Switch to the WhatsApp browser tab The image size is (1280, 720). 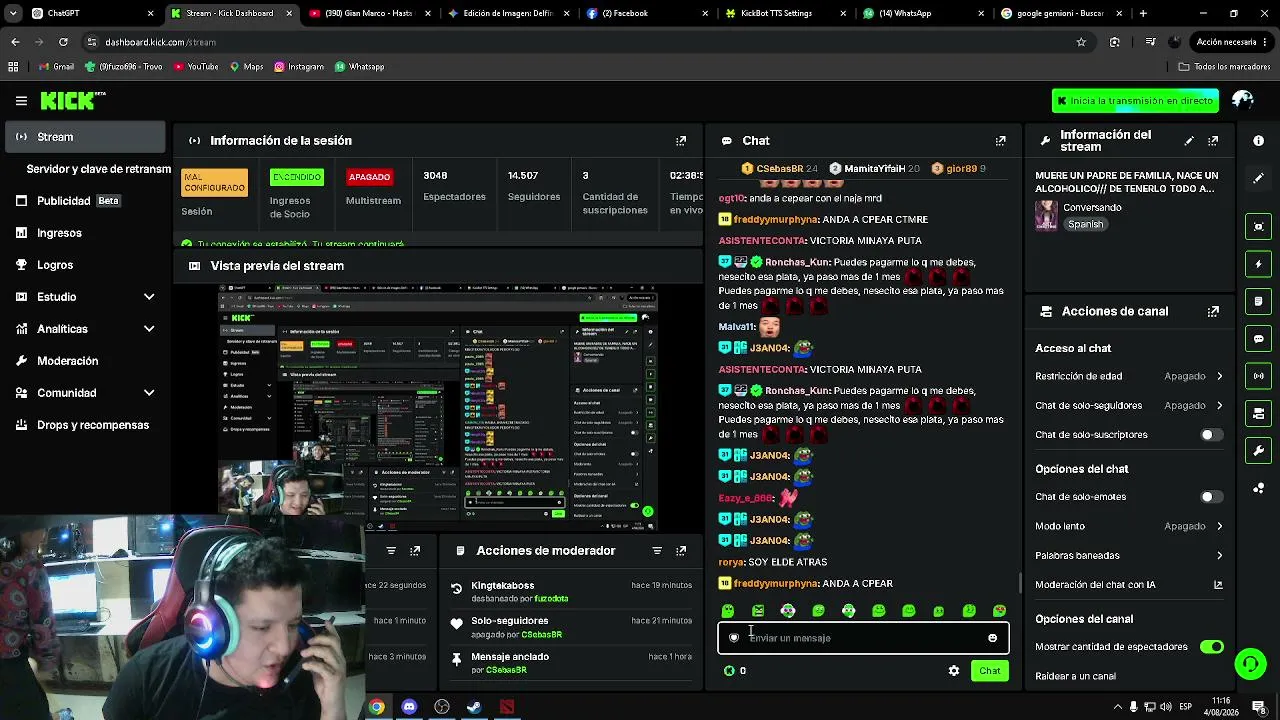pyautogui.click(x=922, y=13)
